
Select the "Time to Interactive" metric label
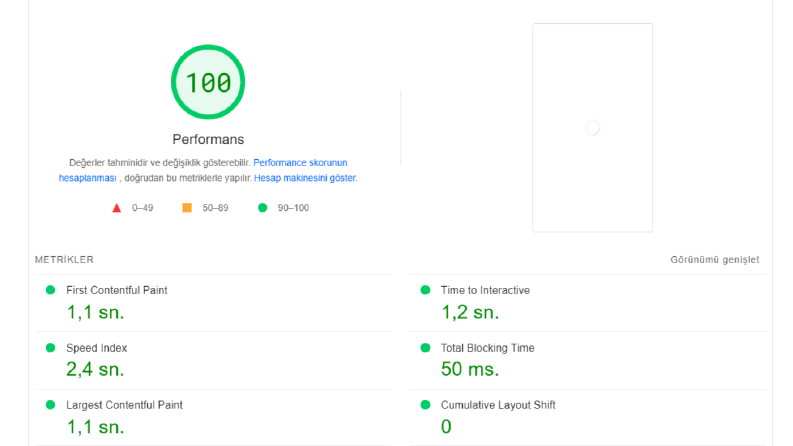pos(485,290)
